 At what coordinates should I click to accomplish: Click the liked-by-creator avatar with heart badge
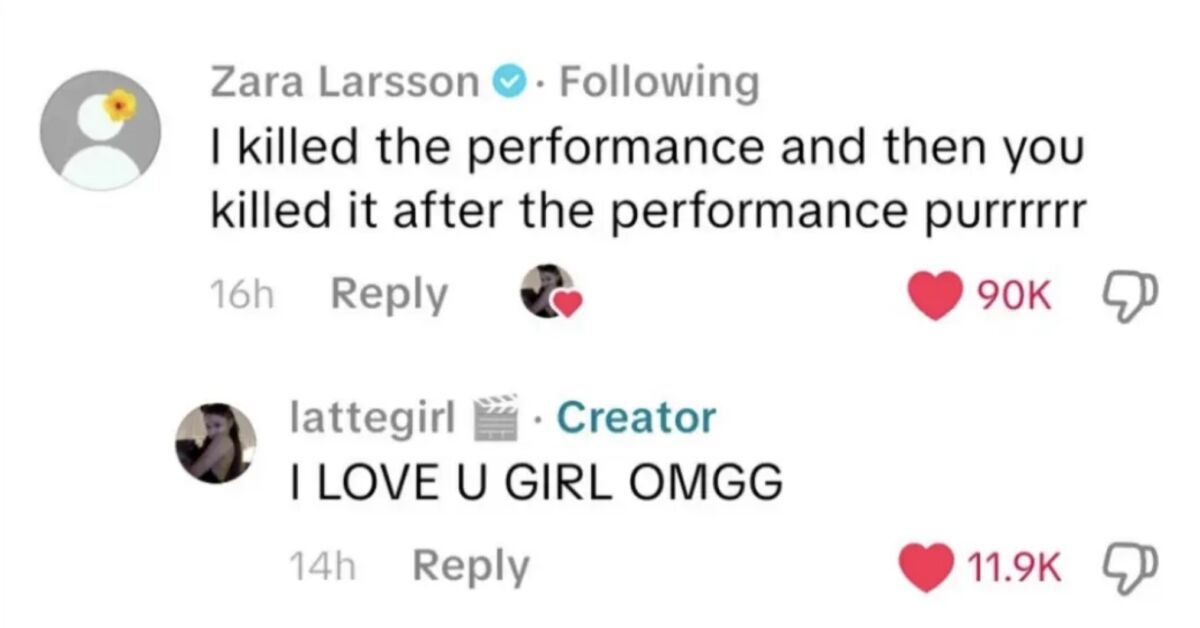(x=548, y=292)
